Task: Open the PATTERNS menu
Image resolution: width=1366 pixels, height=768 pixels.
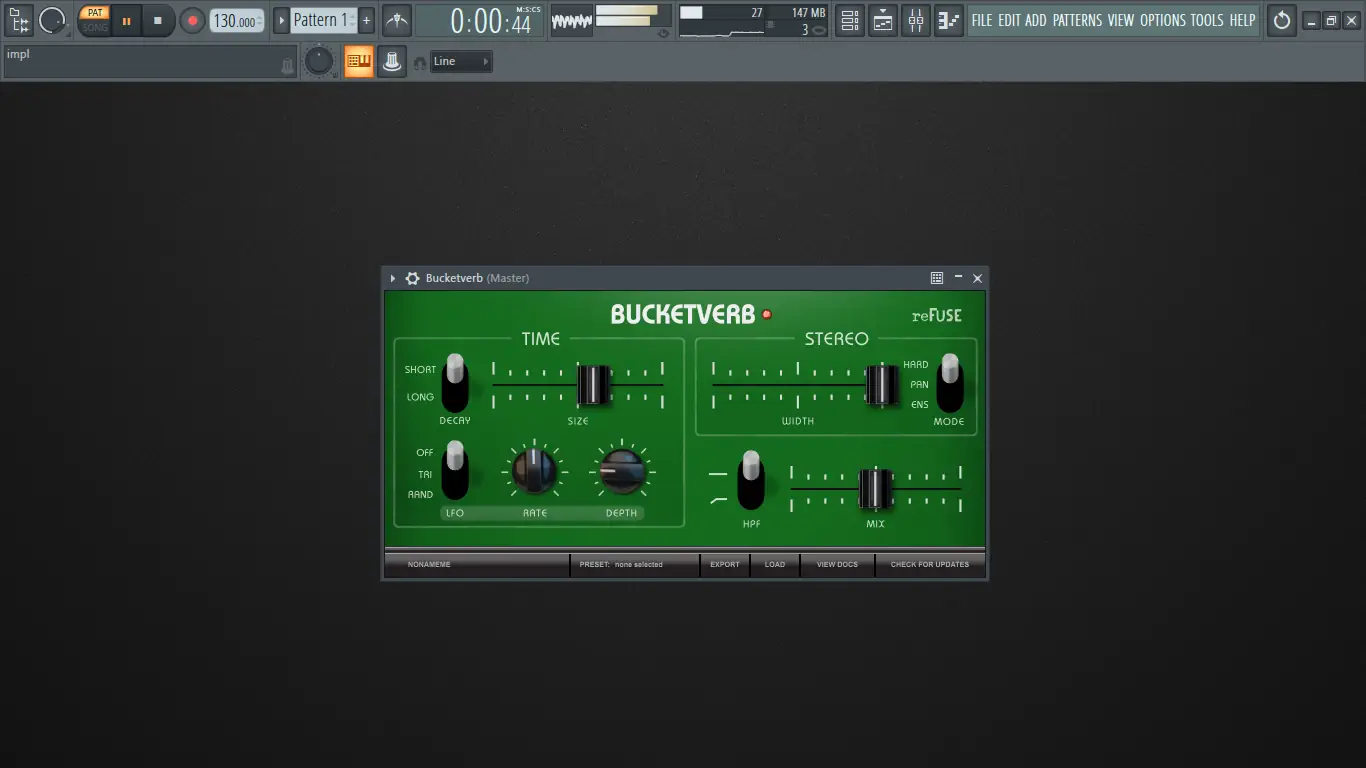Action: pos(1077,20)
